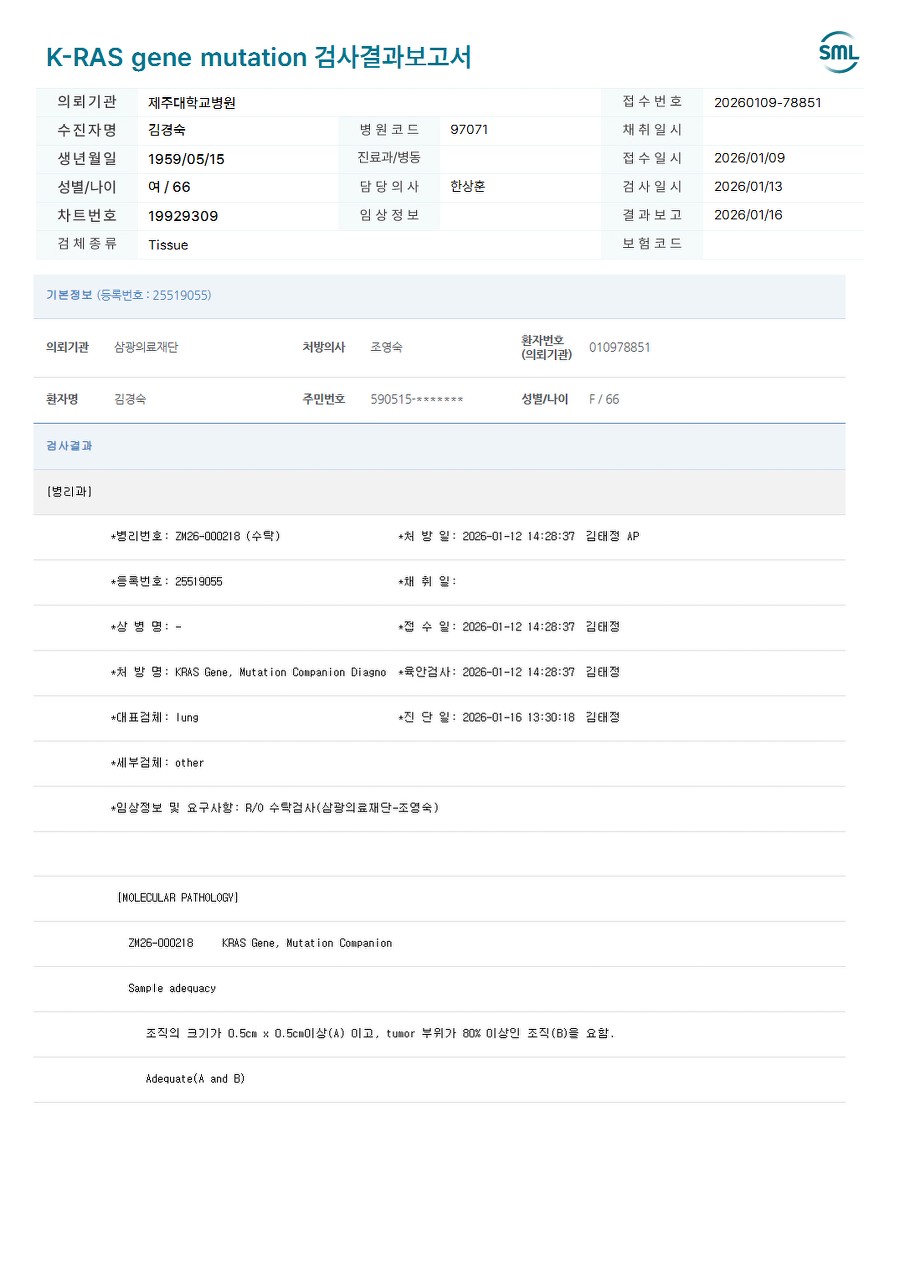Image resolution: width=900 pixels, height=1271 pixels.
Task: Select the sex/age value '여 / 66'
Action: tap(169, 187)
